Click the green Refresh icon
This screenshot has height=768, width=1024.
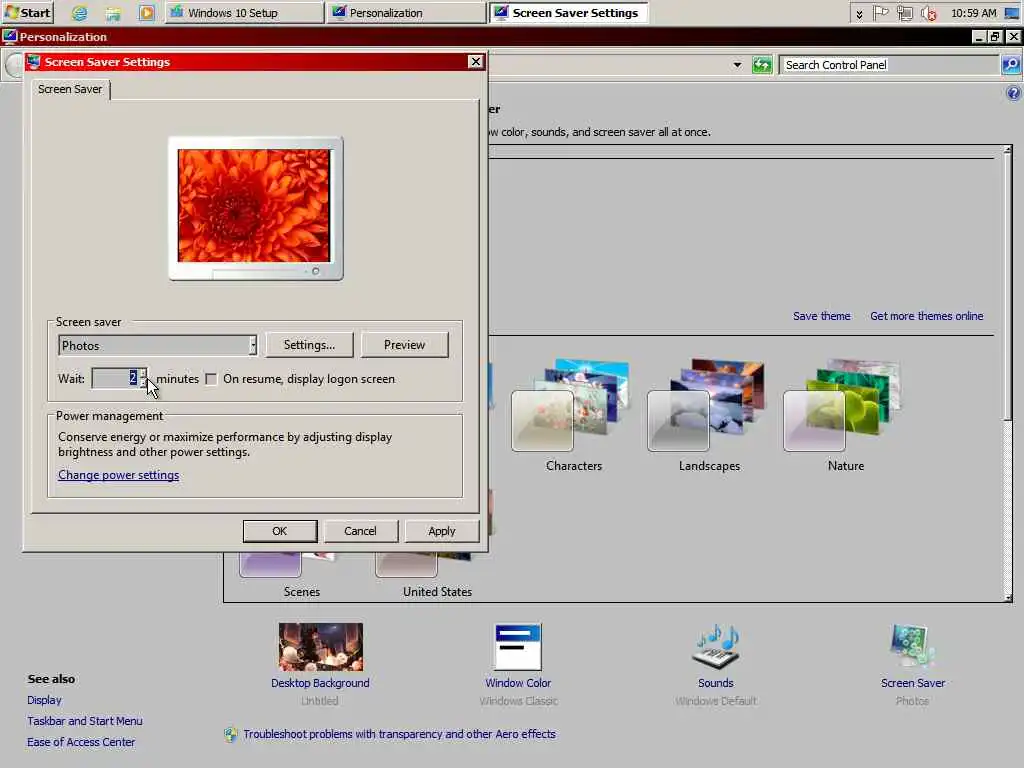pos(761,65)
